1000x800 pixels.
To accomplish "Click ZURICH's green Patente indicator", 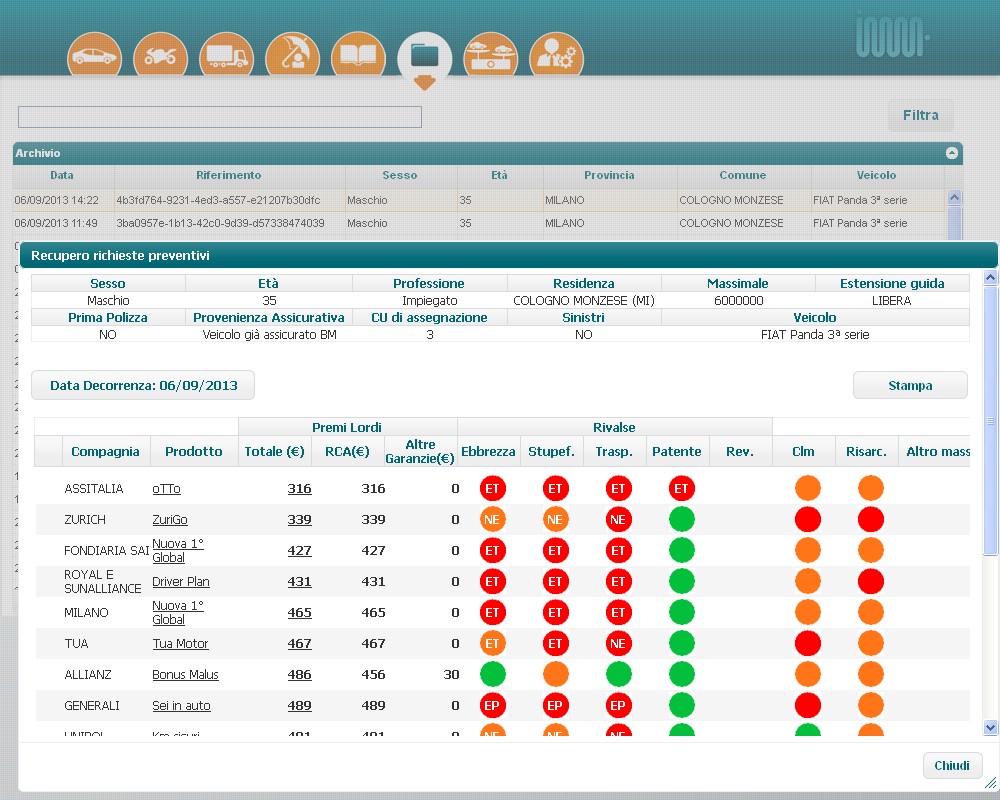I will click(681, 519).
